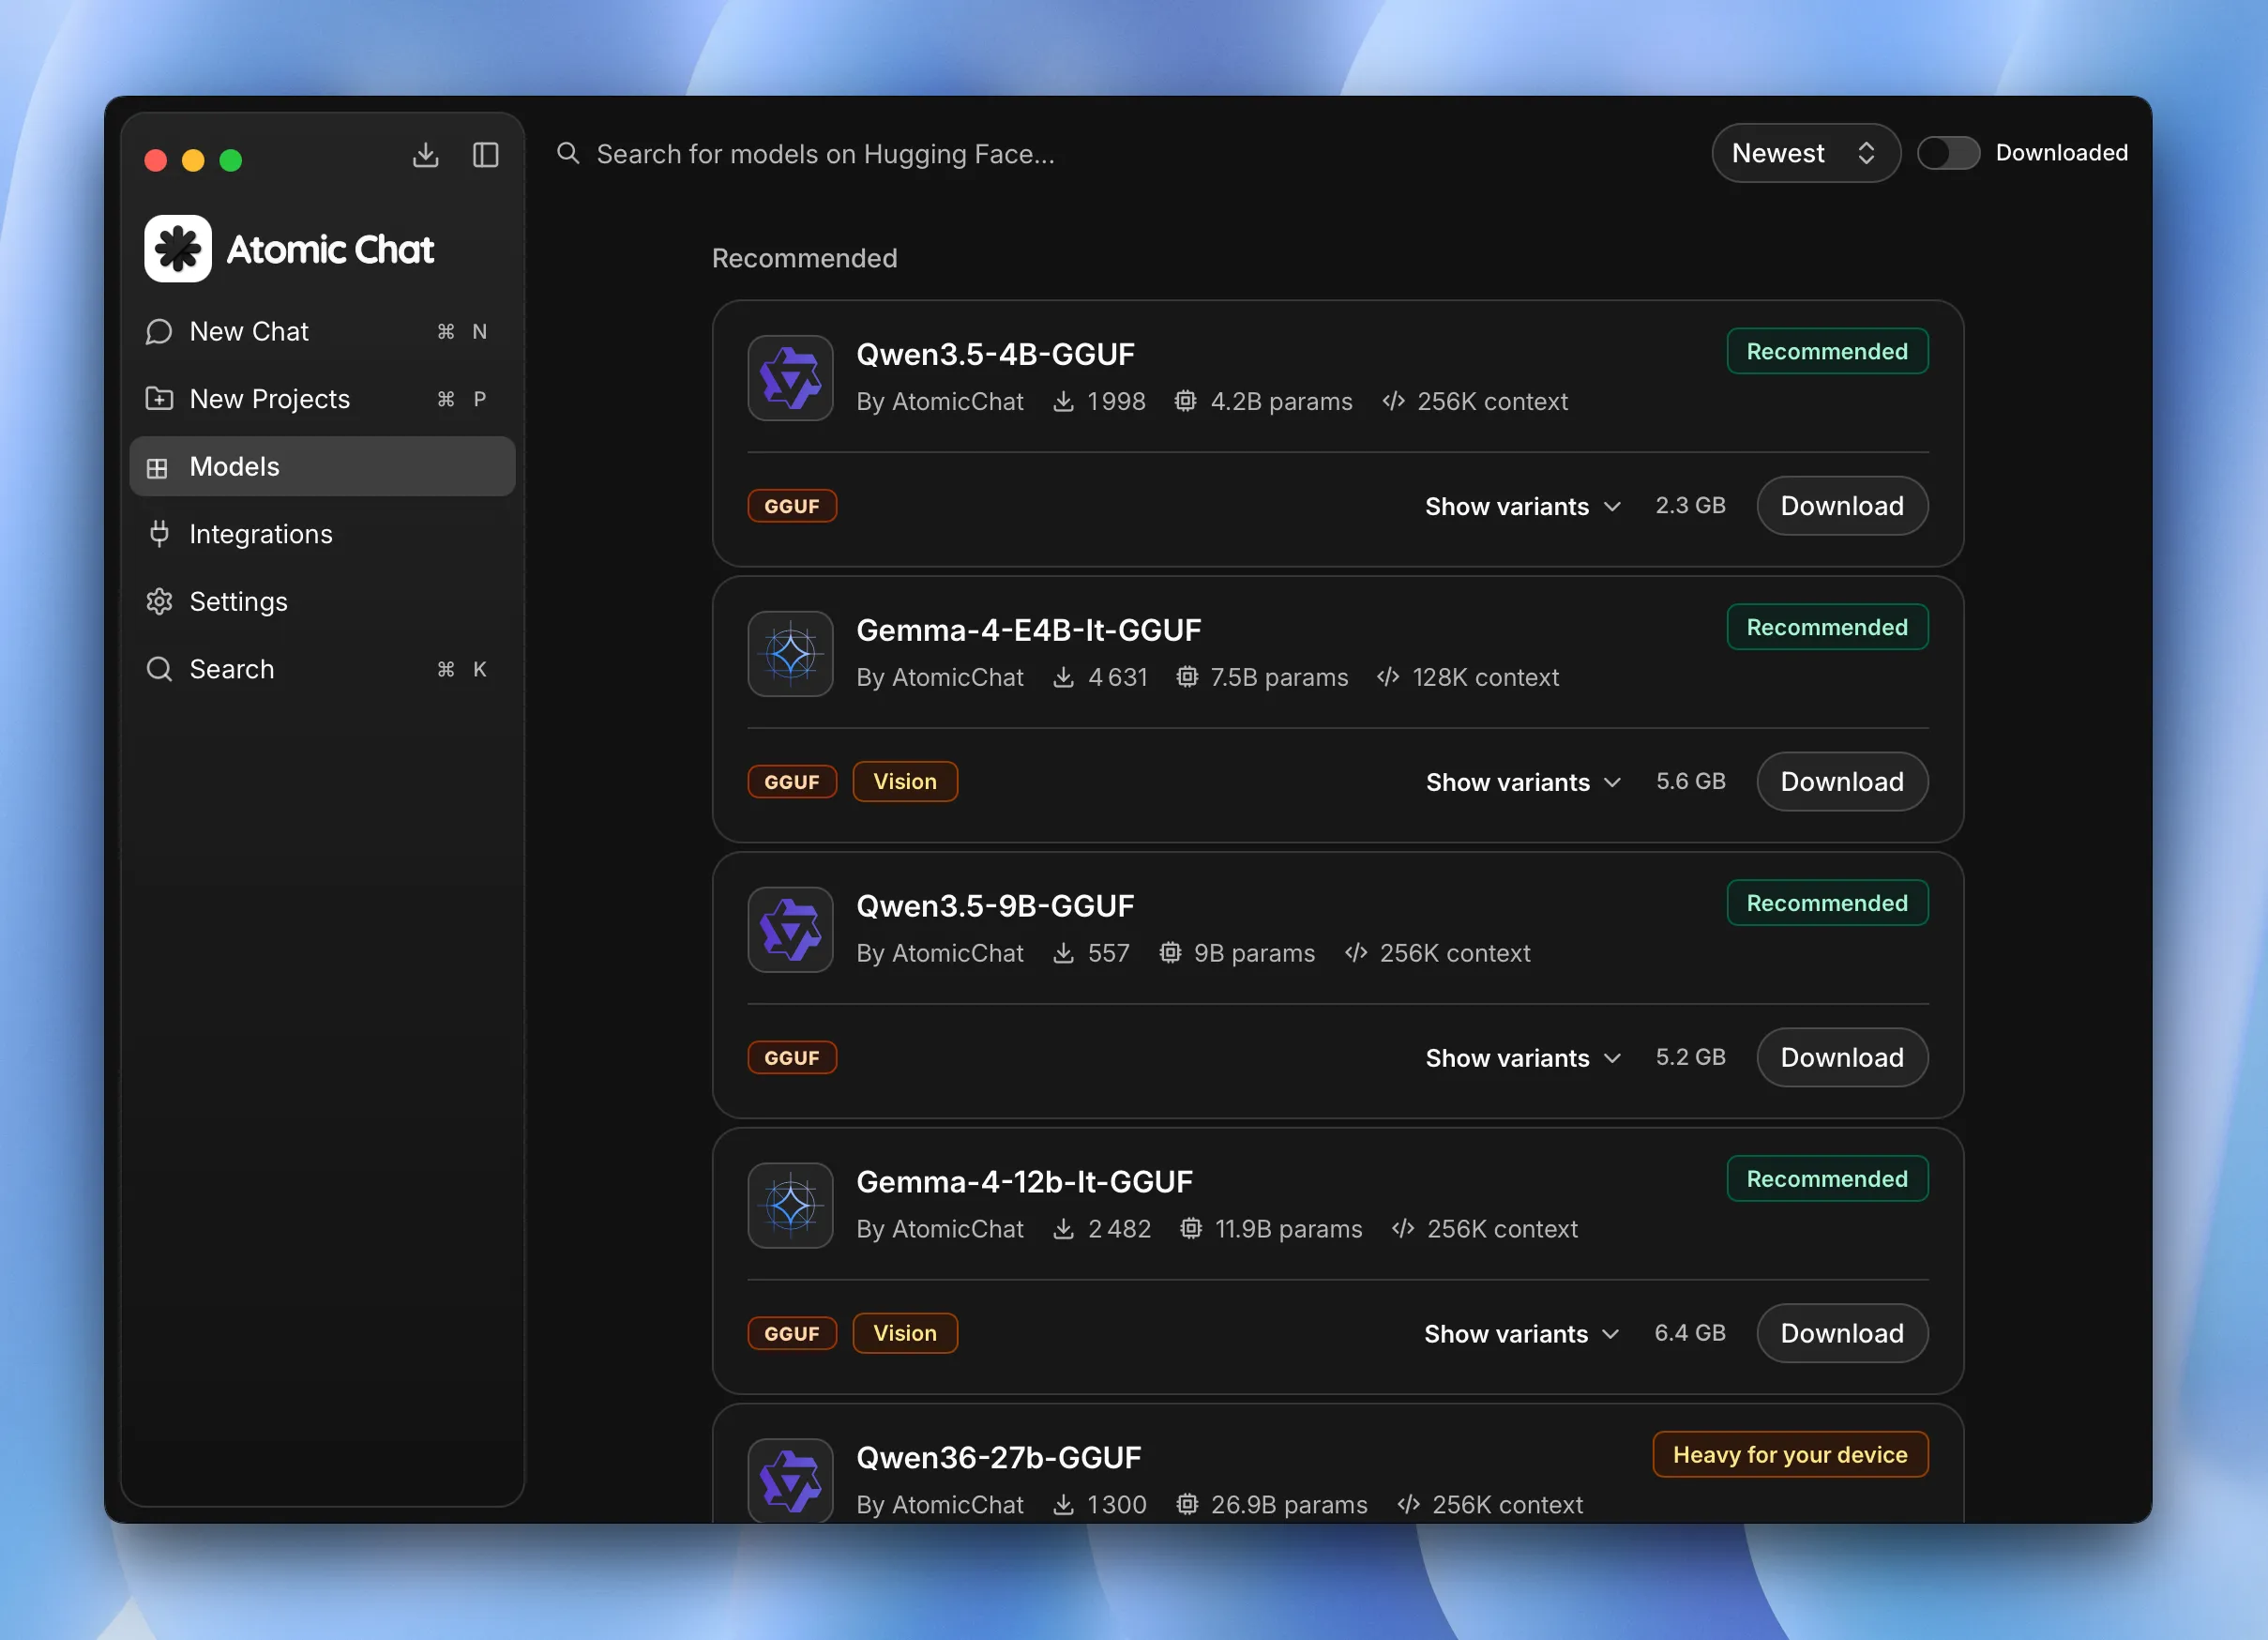This screenshot has height=1640, width=2268.
Task: Click the Qwen3.5-9B-GGUF model logo
Action: (x=790, y=930)
